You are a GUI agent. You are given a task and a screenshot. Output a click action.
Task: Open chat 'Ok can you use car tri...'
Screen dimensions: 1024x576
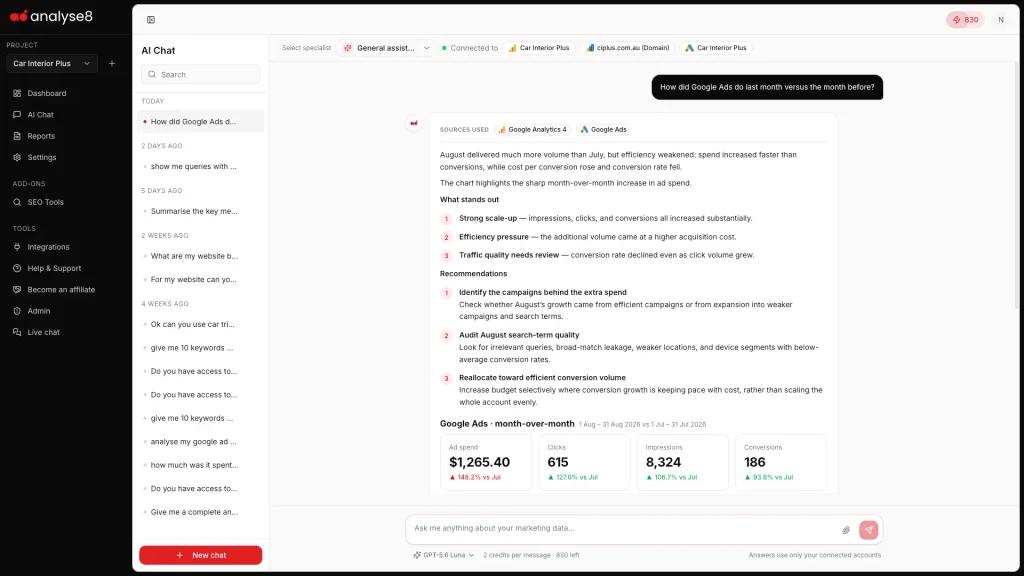[200, 324]
